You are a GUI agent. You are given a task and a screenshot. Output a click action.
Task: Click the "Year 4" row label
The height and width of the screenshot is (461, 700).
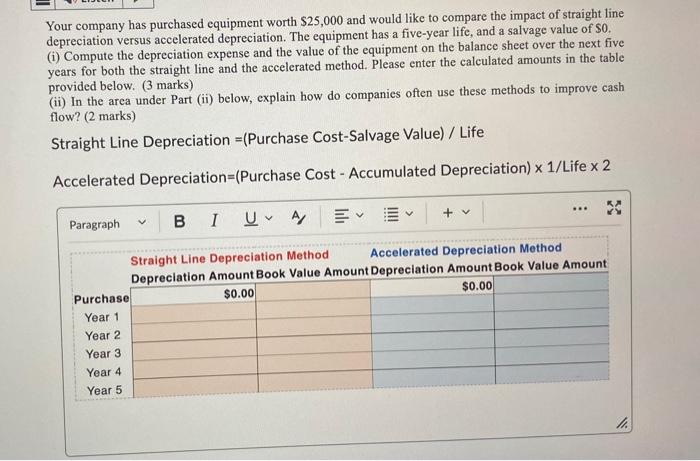(104, 372)
